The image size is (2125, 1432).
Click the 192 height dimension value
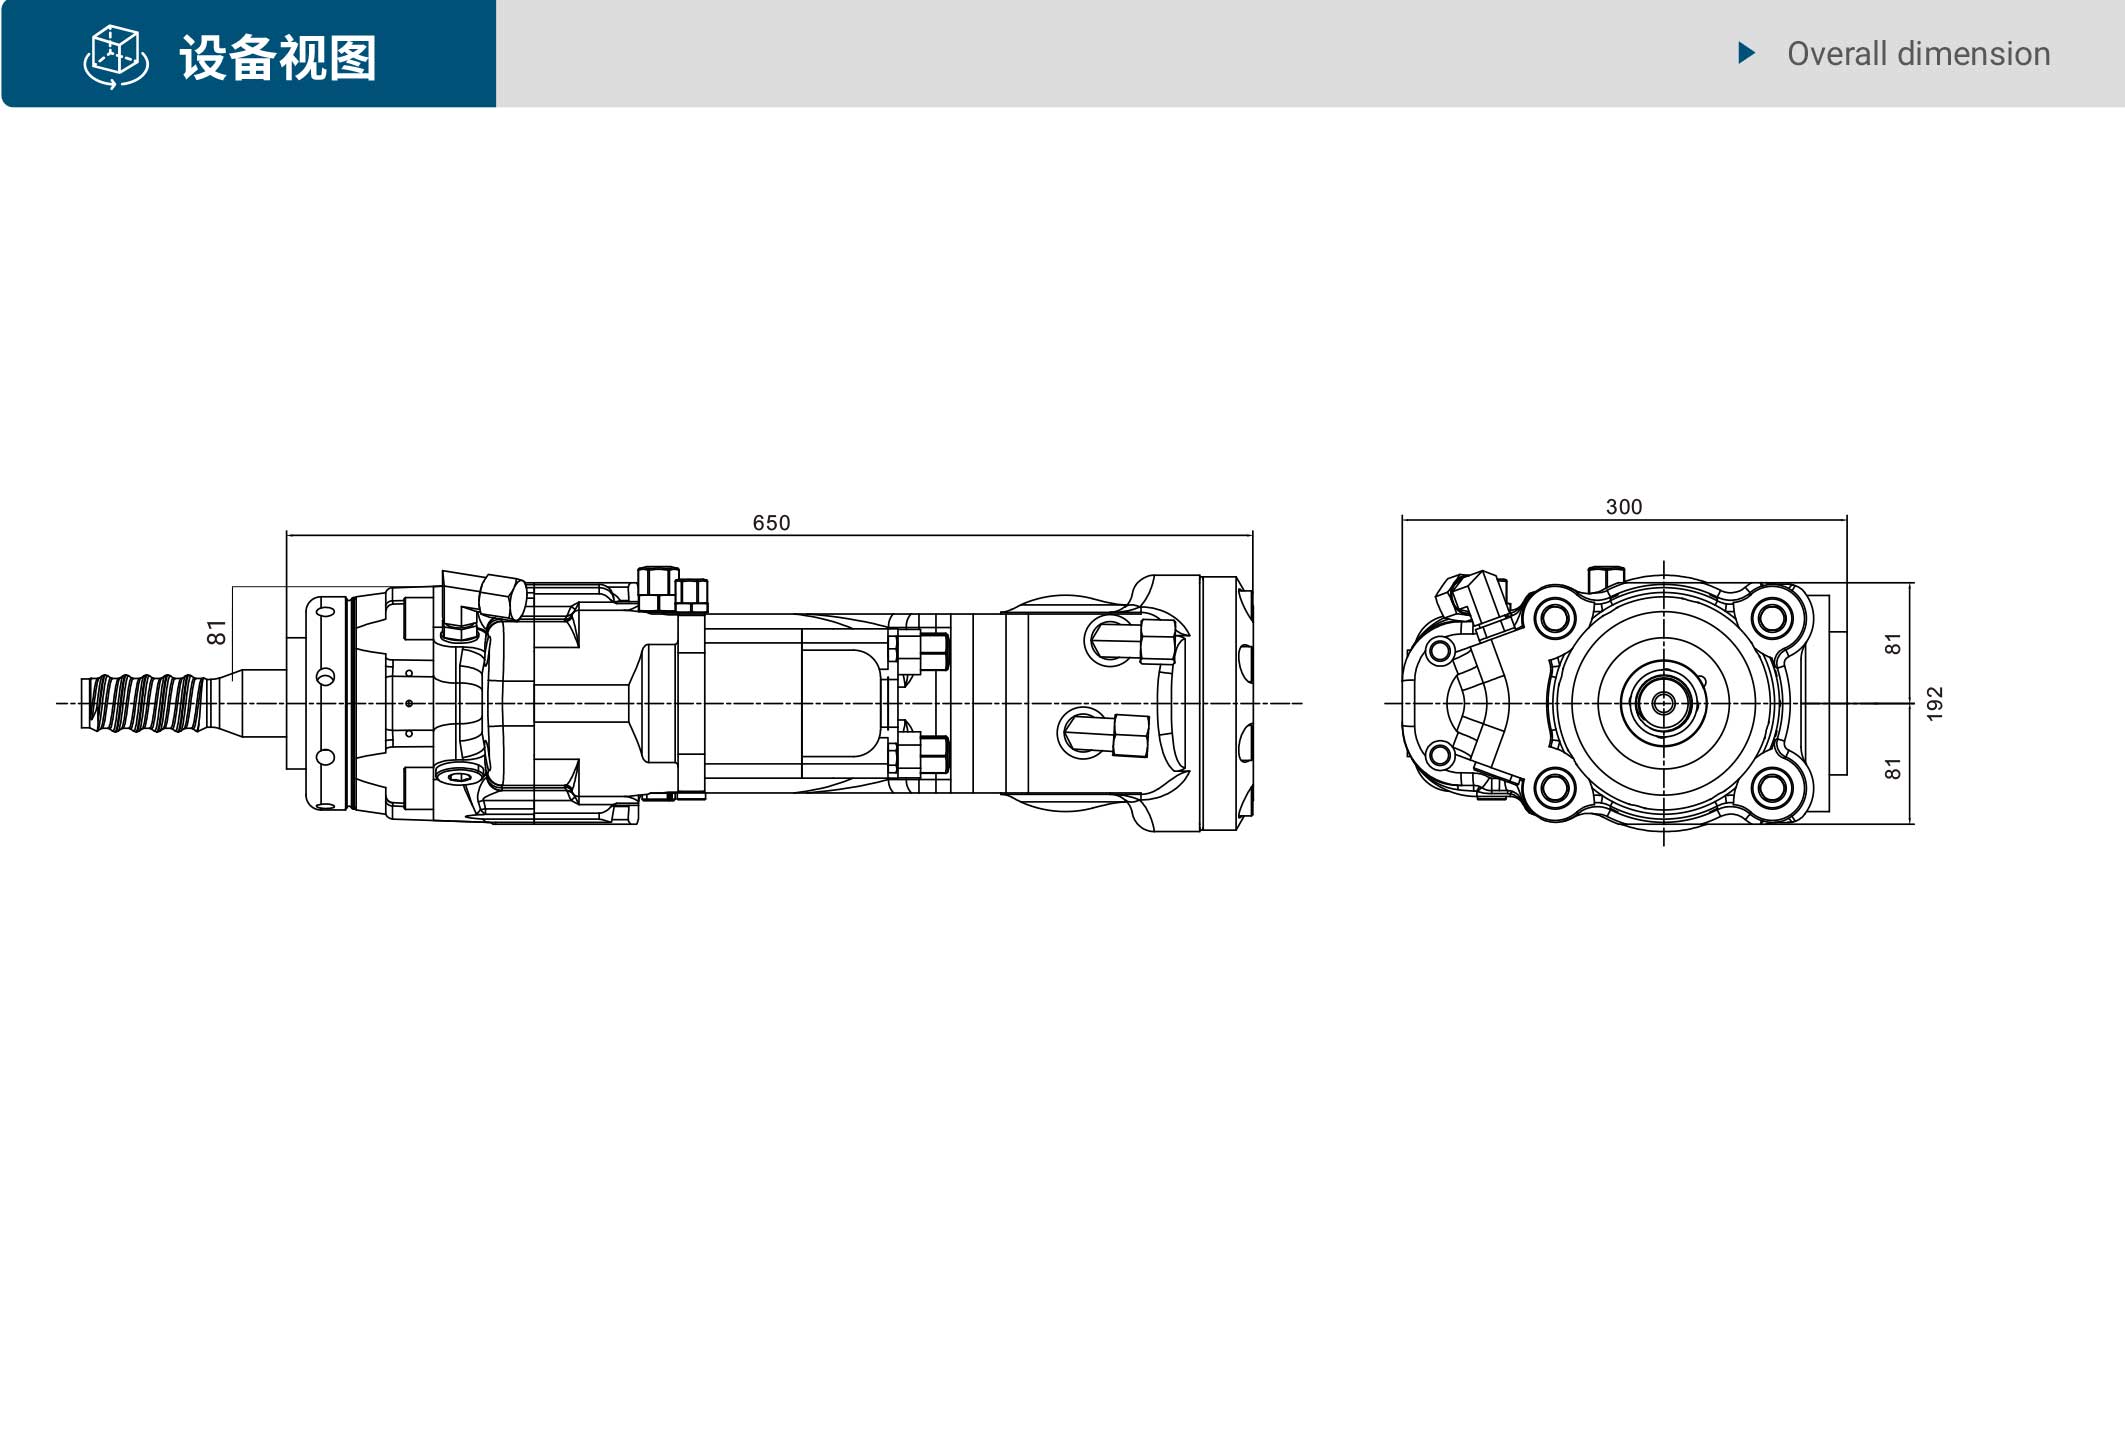[1935, 703]
